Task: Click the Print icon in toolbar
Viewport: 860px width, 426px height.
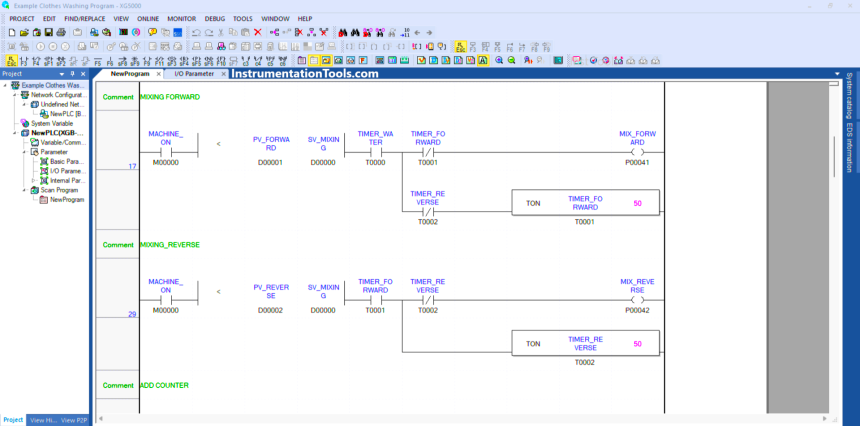Action: pos(61,32)
